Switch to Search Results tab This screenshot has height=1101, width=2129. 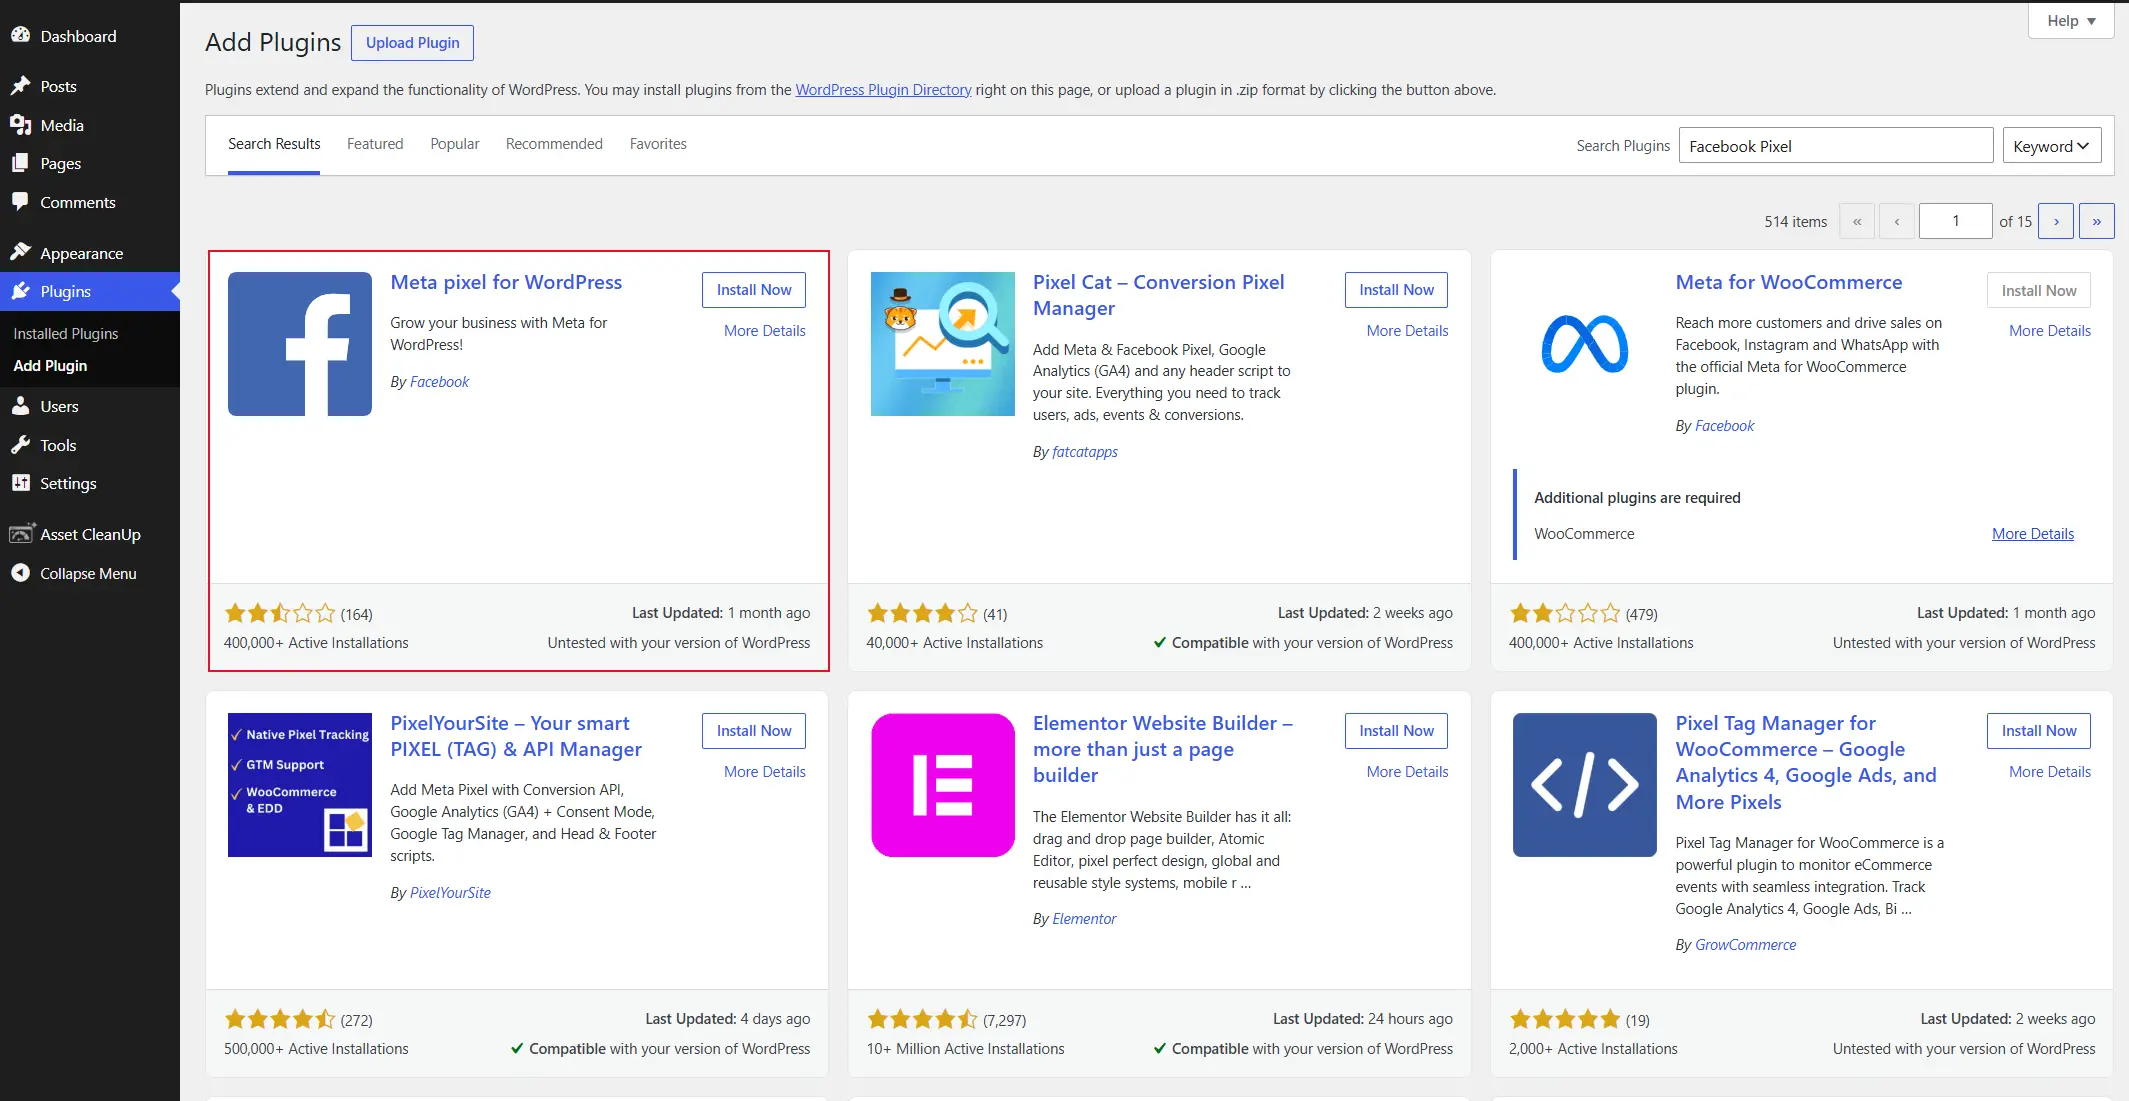click(274, 144)
